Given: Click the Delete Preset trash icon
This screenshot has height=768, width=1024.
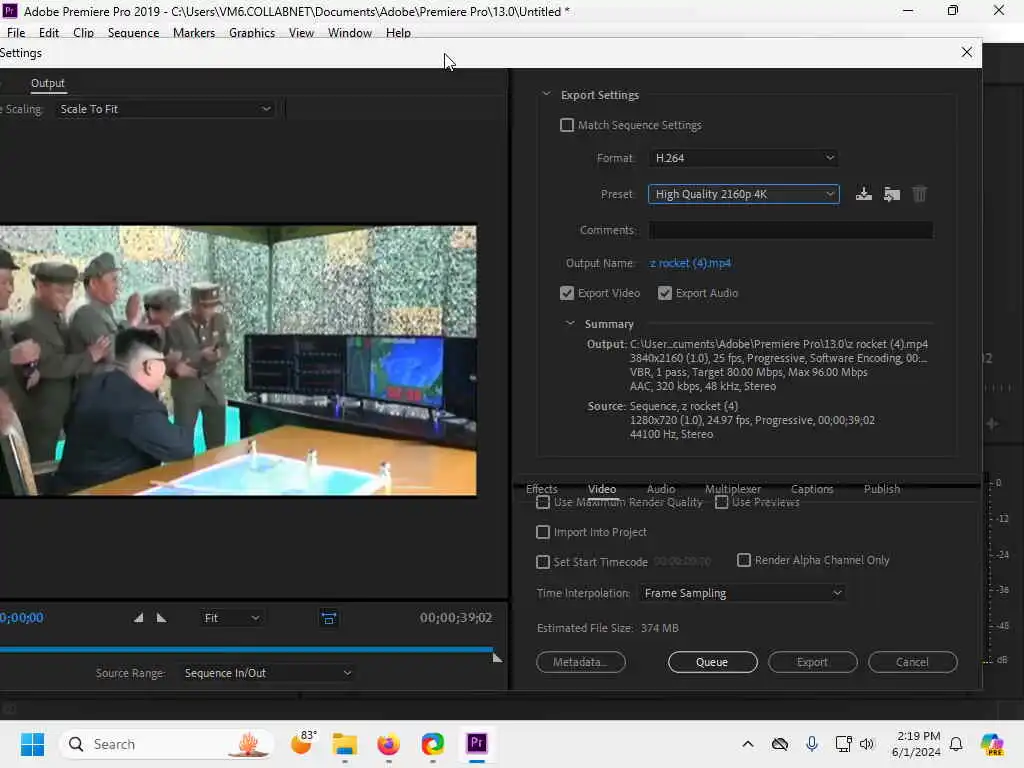Looking at the screenshot, I should 919,194.
